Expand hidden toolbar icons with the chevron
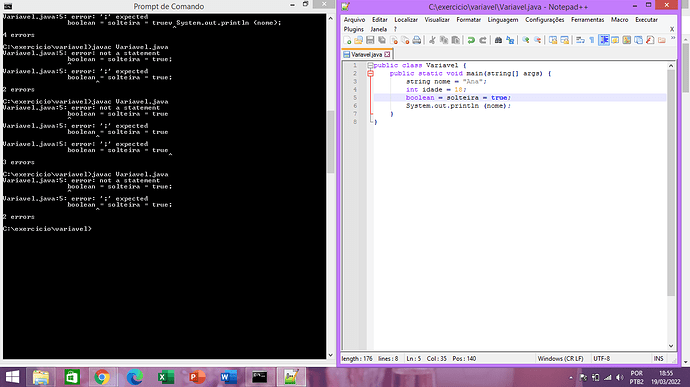This screenshot has height=387, width=690. pyautogui.click(x=672, y=38)
